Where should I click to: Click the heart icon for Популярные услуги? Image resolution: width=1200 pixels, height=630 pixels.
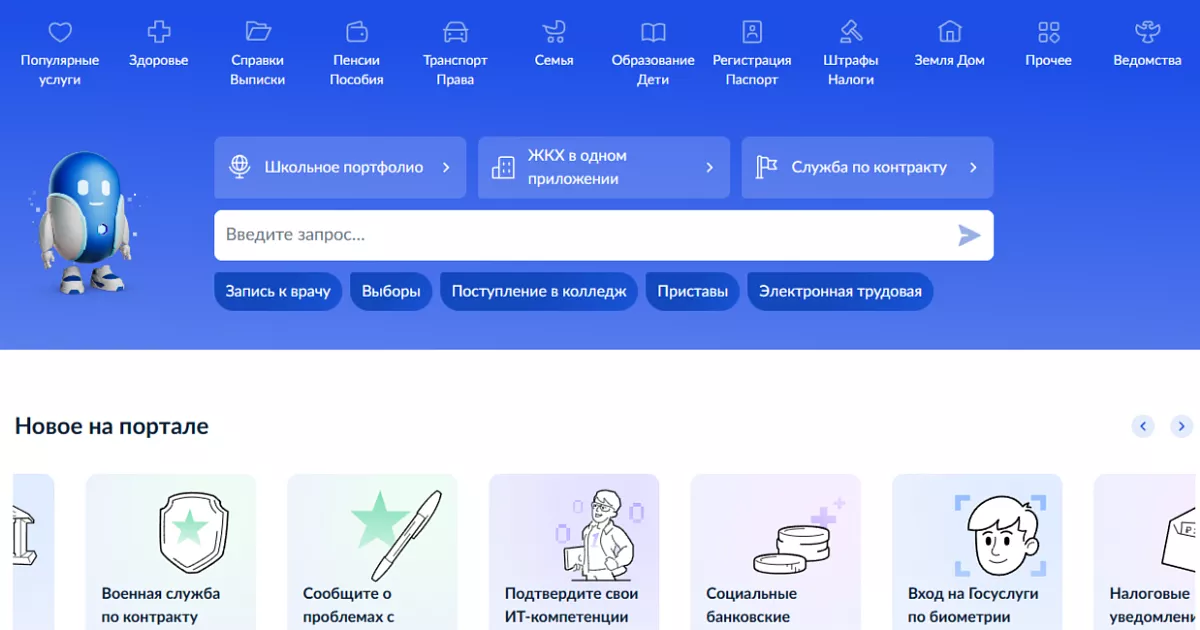[x=60, y=32]
